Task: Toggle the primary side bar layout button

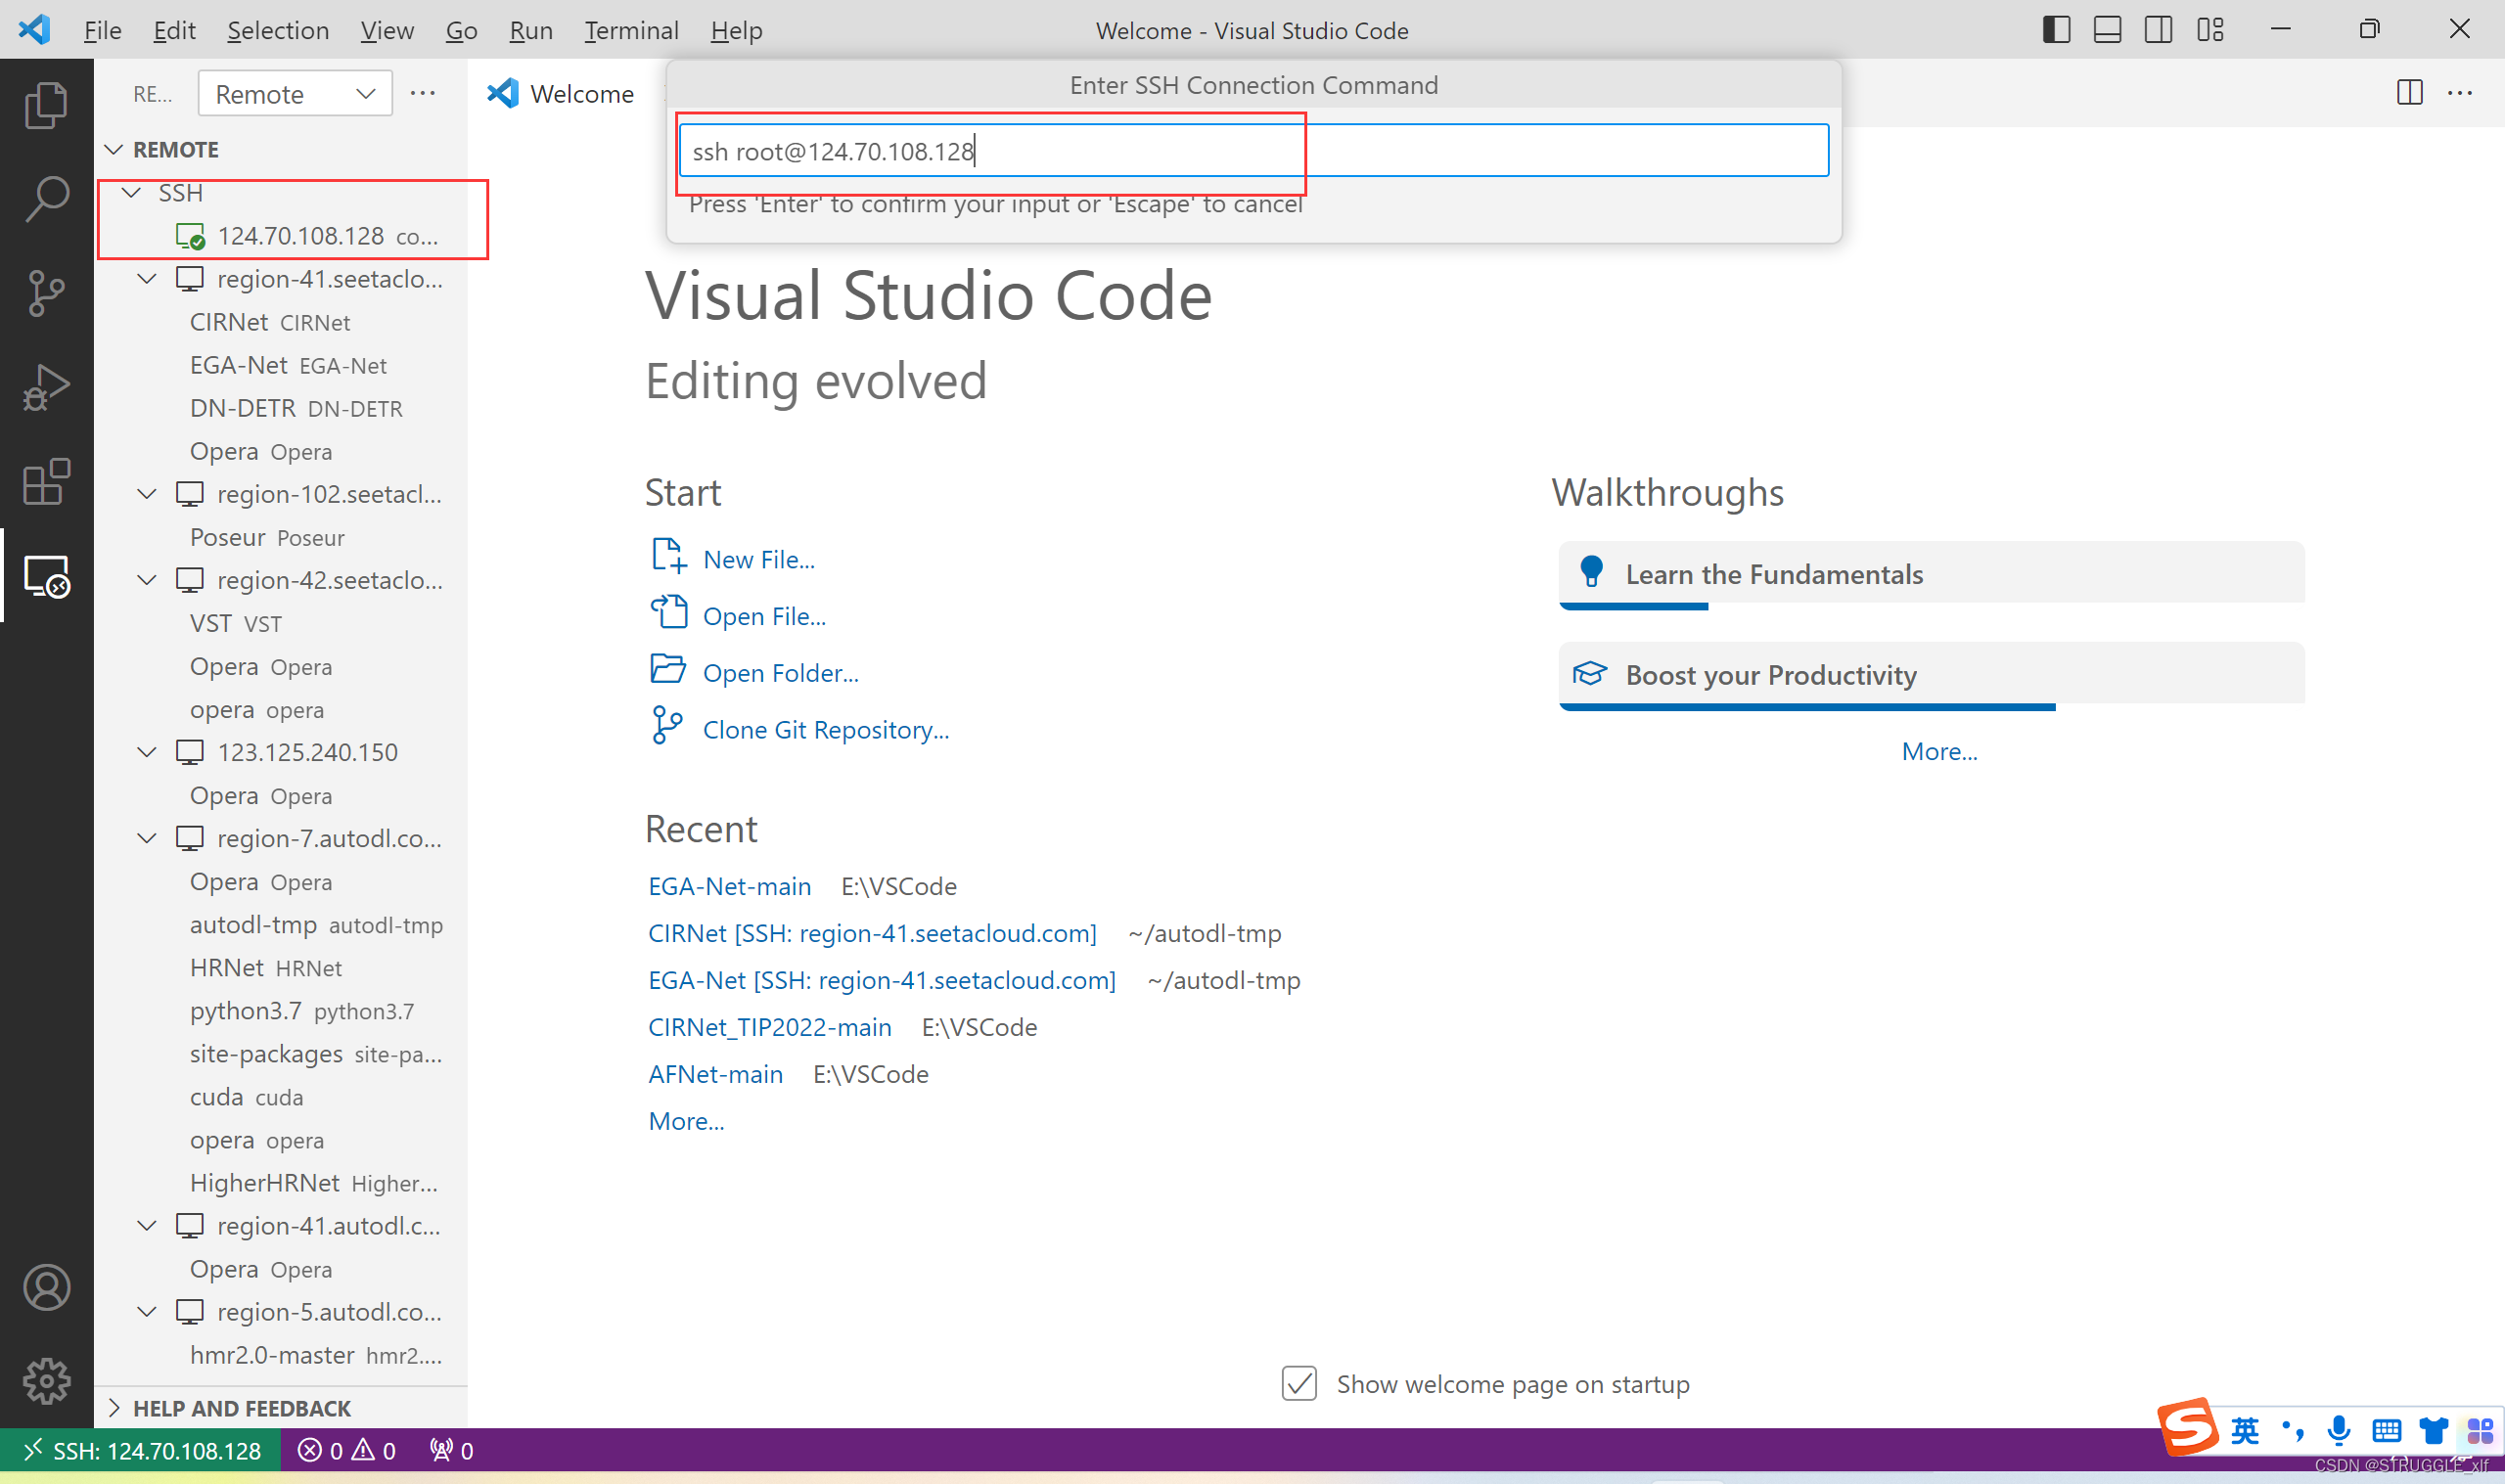Action: pyautogui.click(x=2056, y=30)
